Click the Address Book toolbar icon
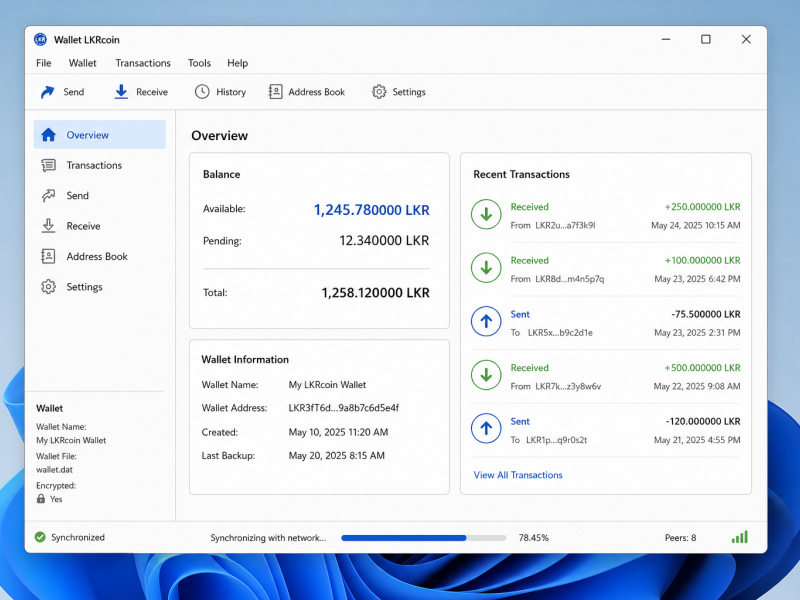Viewport: 800px width, 600px height. click(x=276, y=92)
